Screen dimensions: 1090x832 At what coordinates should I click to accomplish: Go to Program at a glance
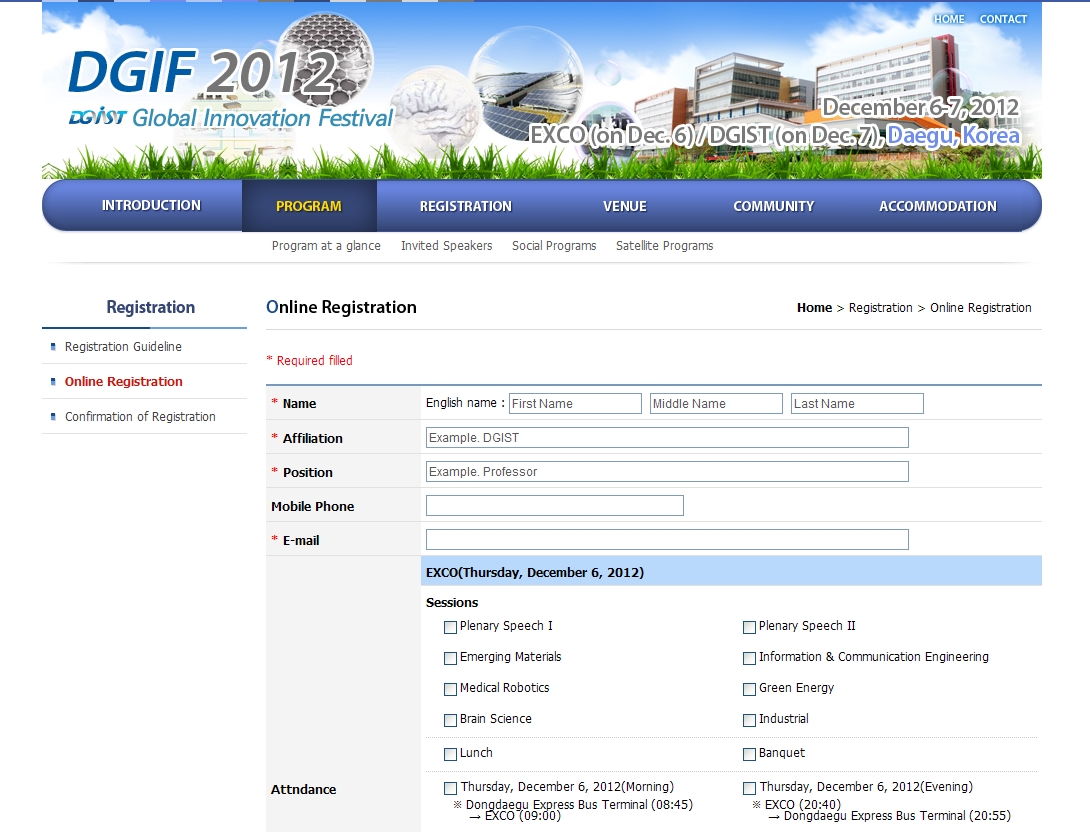326,245
